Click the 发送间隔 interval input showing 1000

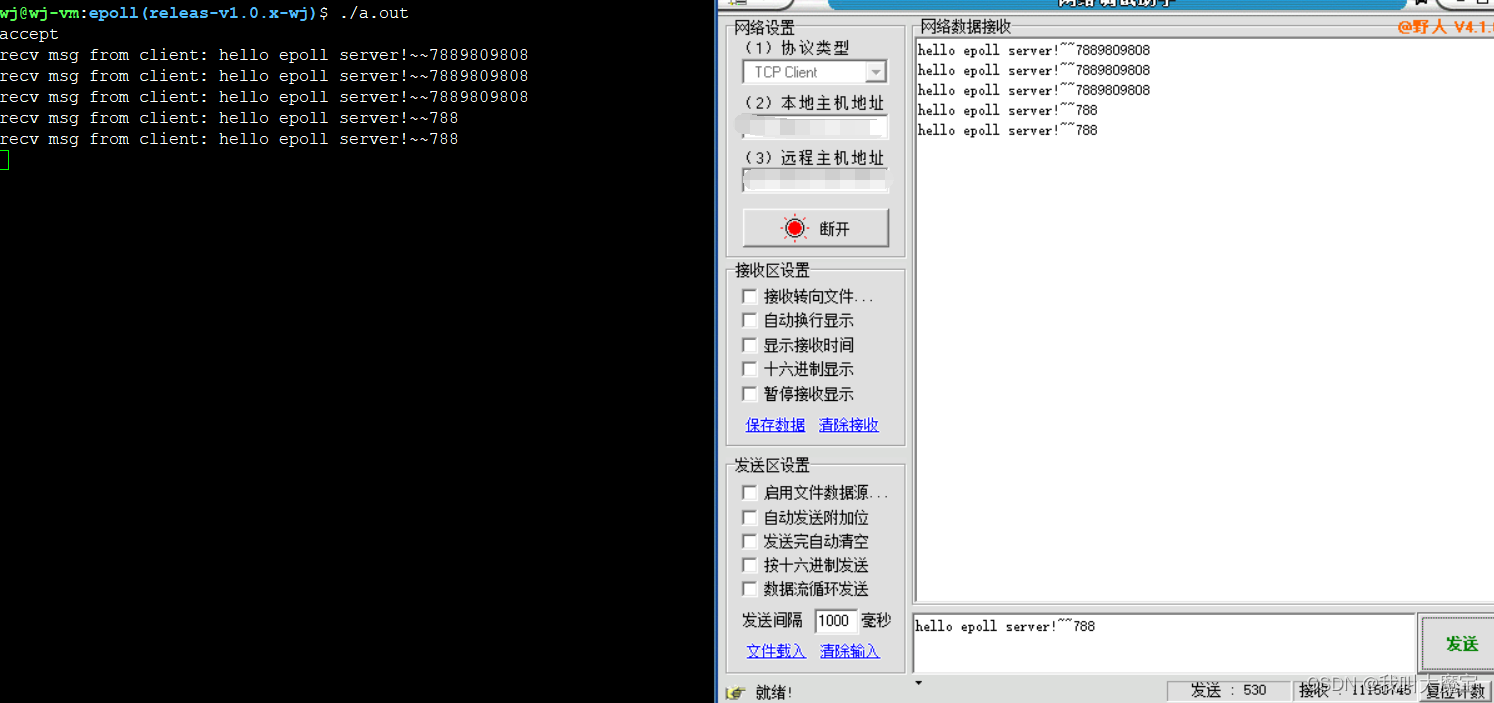pos(836,621)
